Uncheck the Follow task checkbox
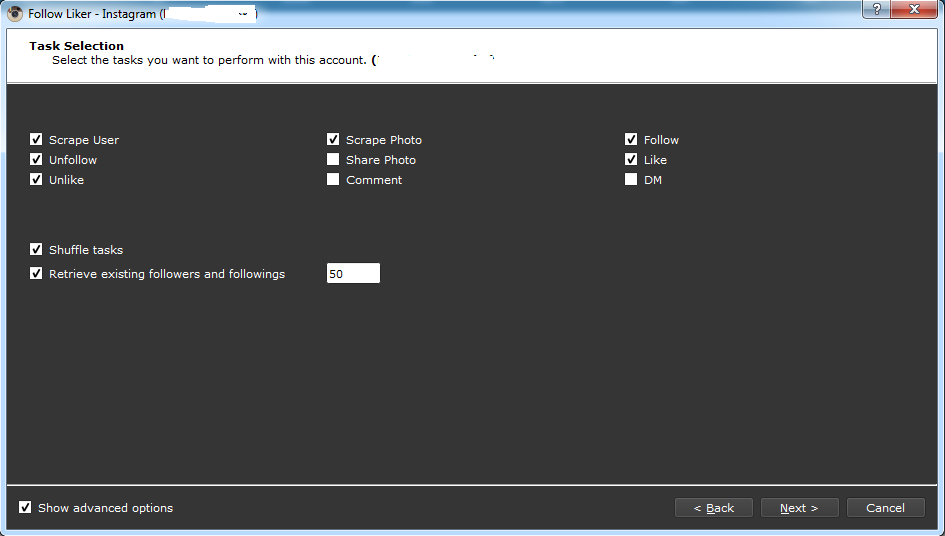This screenshot has width=945, height=536. 630,139
